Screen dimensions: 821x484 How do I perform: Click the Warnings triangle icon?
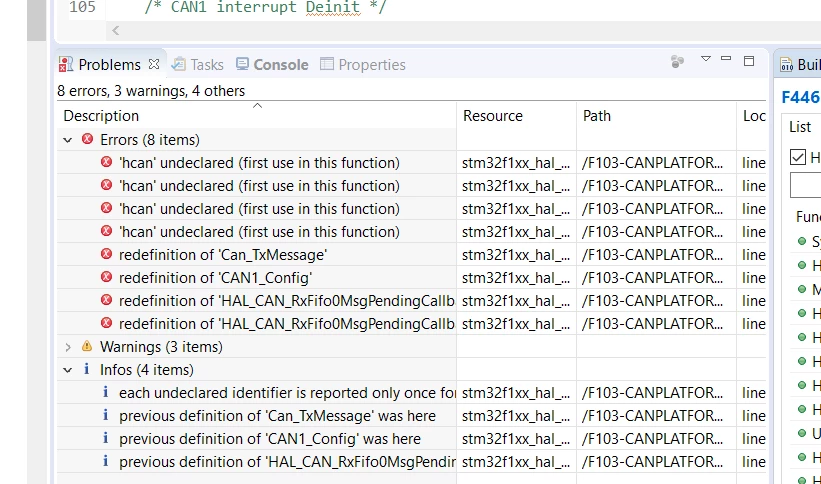click(87, 346)
